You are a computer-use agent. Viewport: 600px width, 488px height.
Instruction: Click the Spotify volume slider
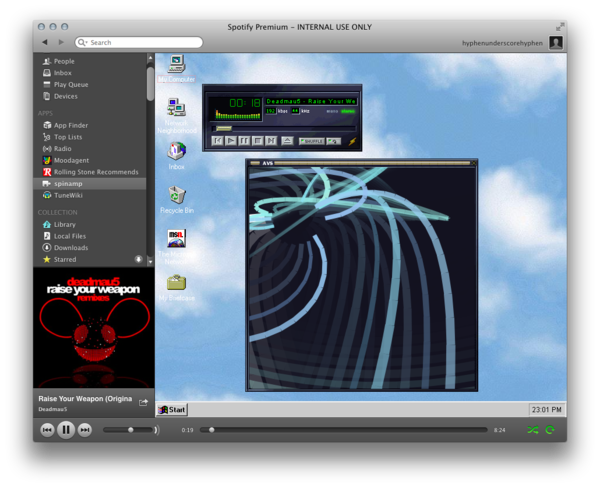tap(129, 430)
